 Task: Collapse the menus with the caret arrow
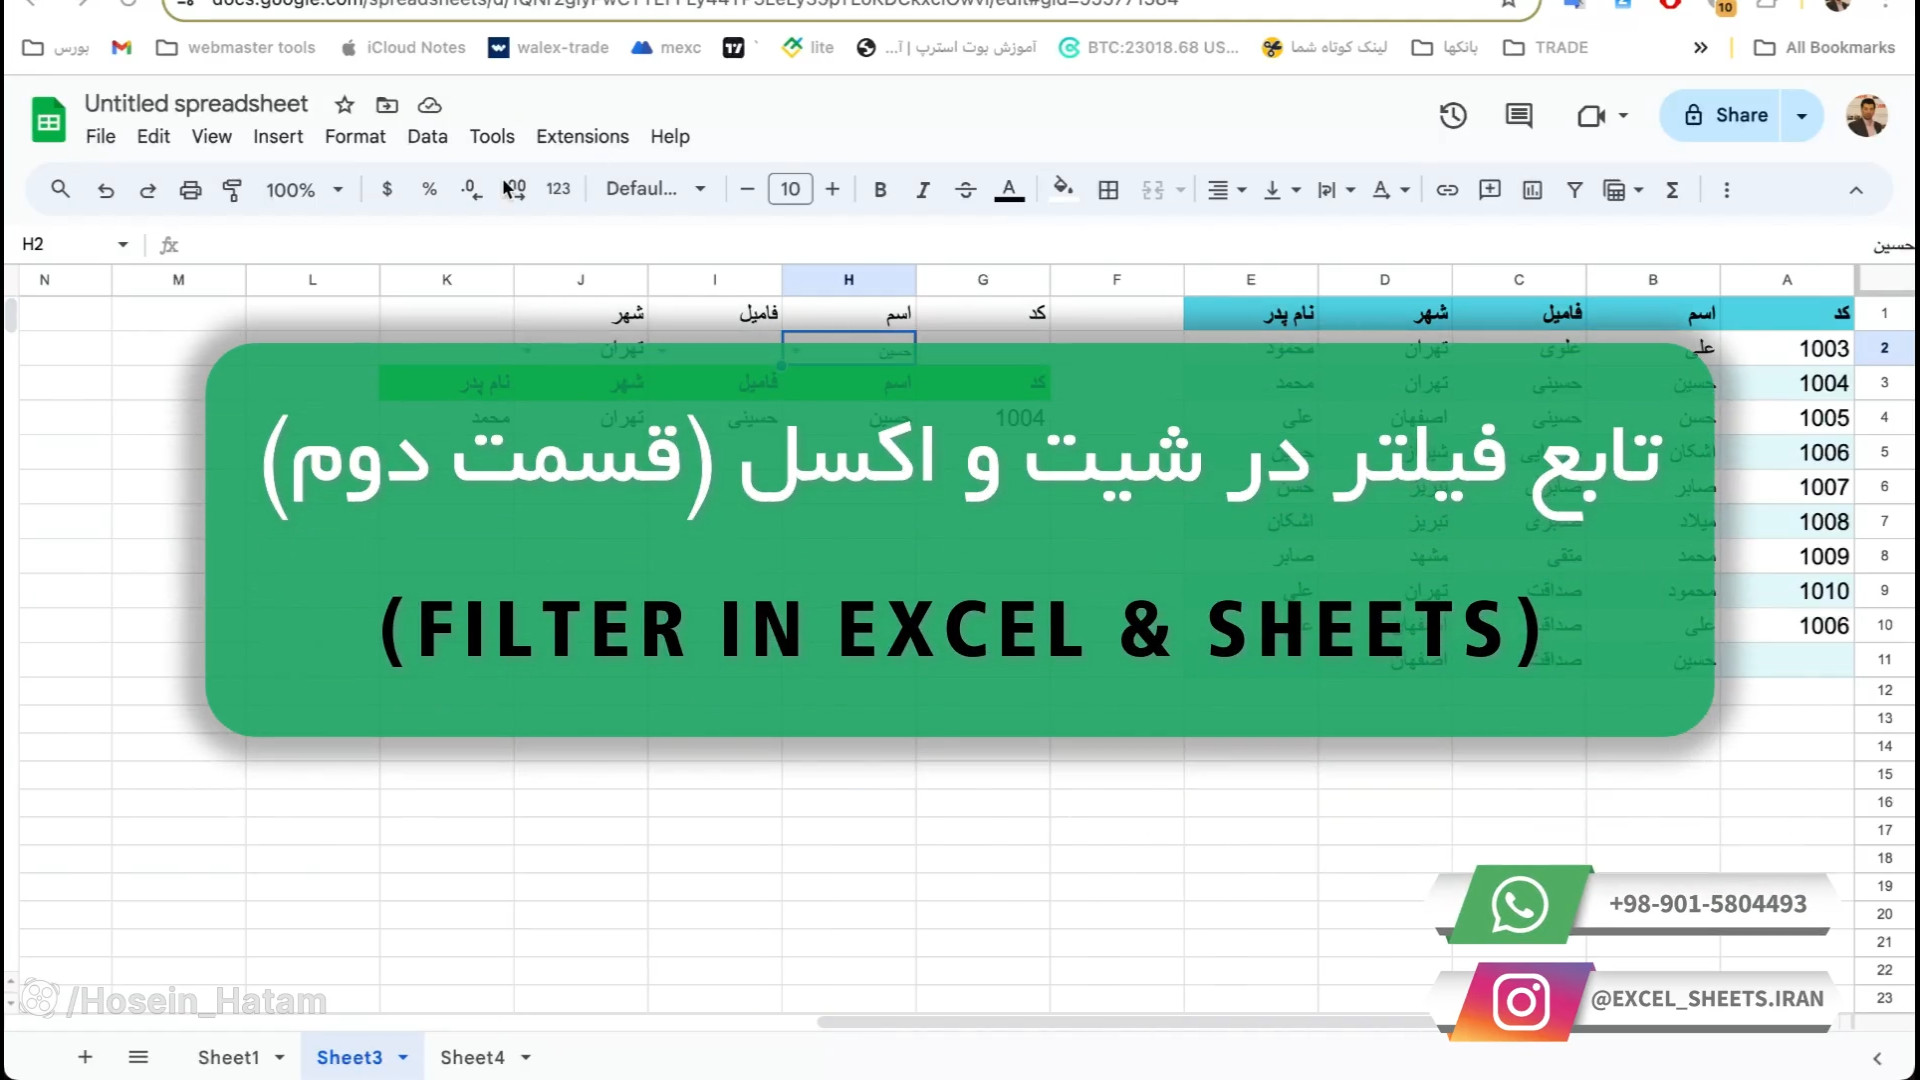(1856, 190)
